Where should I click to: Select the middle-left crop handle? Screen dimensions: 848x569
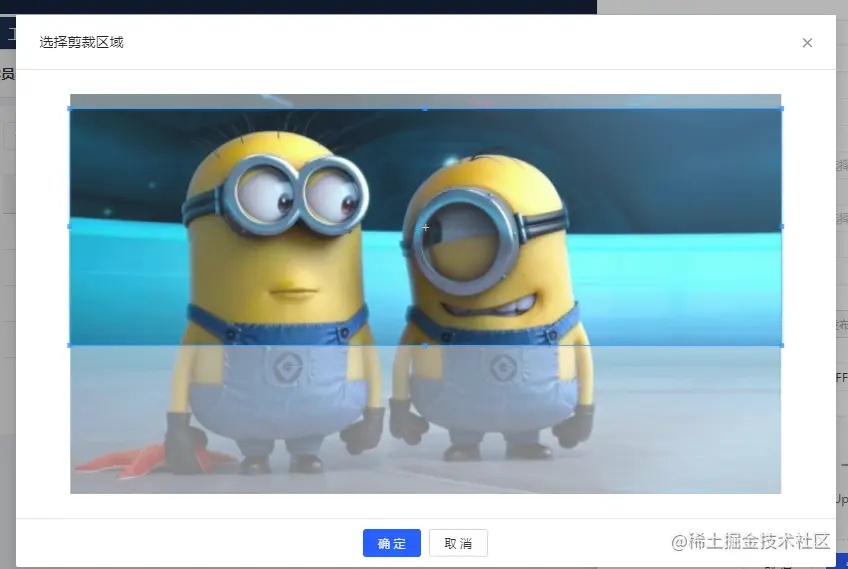point(70,227)
